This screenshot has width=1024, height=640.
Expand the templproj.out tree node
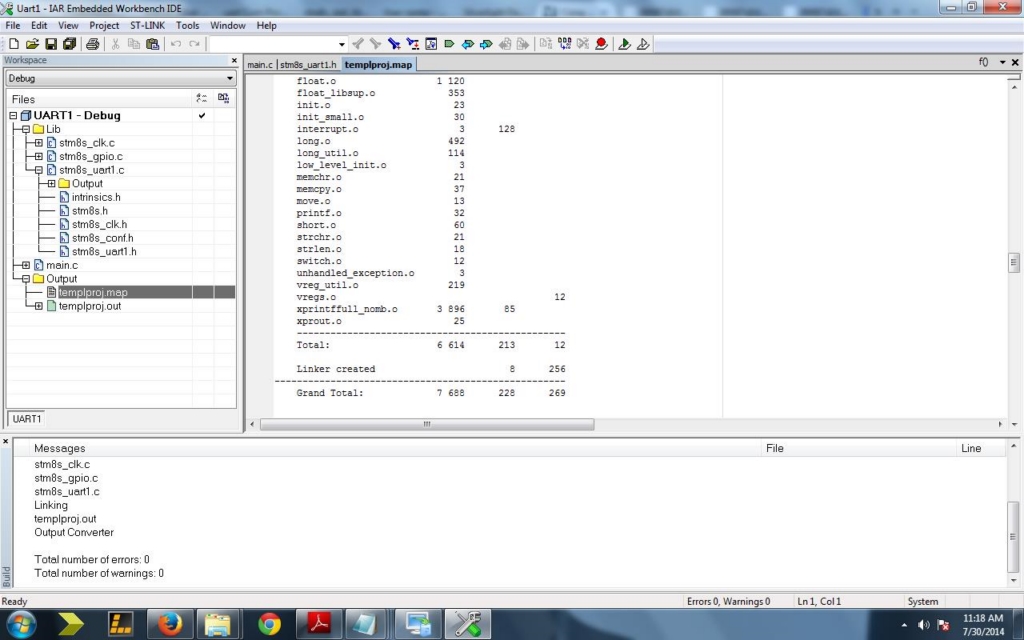(39, 306)
